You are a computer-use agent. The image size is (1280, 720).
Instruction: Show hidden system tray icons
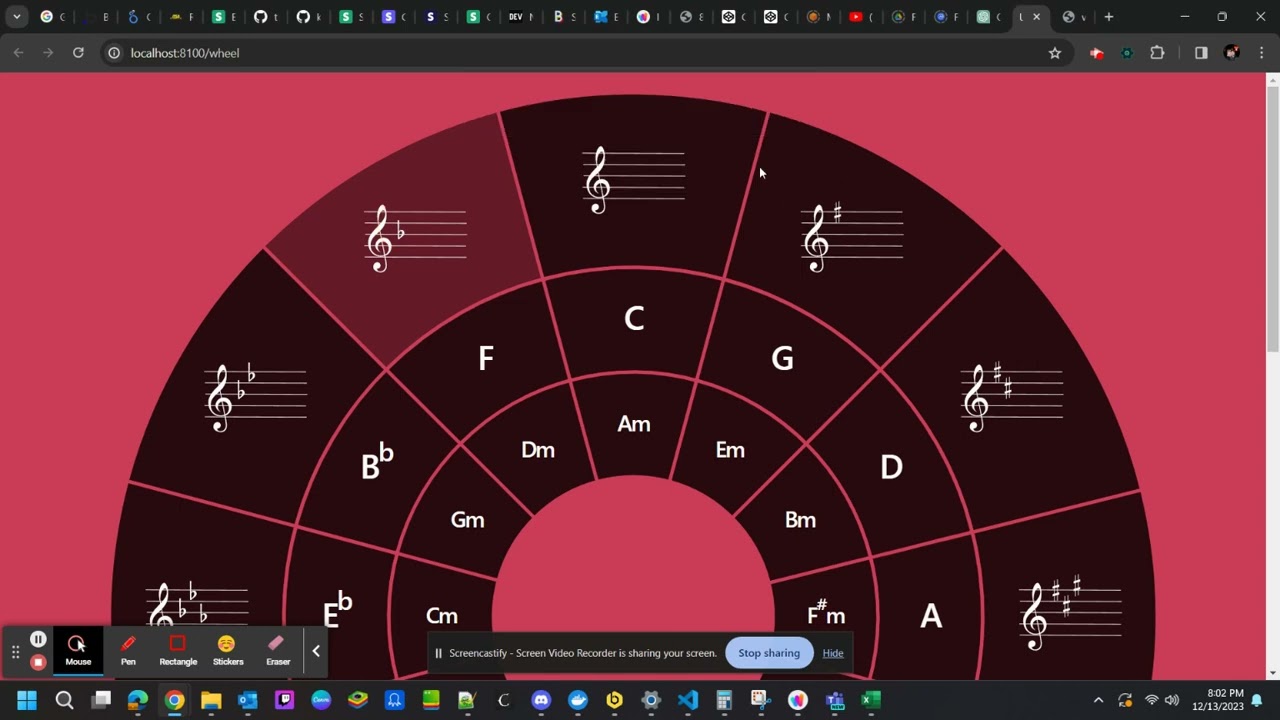1098,700
